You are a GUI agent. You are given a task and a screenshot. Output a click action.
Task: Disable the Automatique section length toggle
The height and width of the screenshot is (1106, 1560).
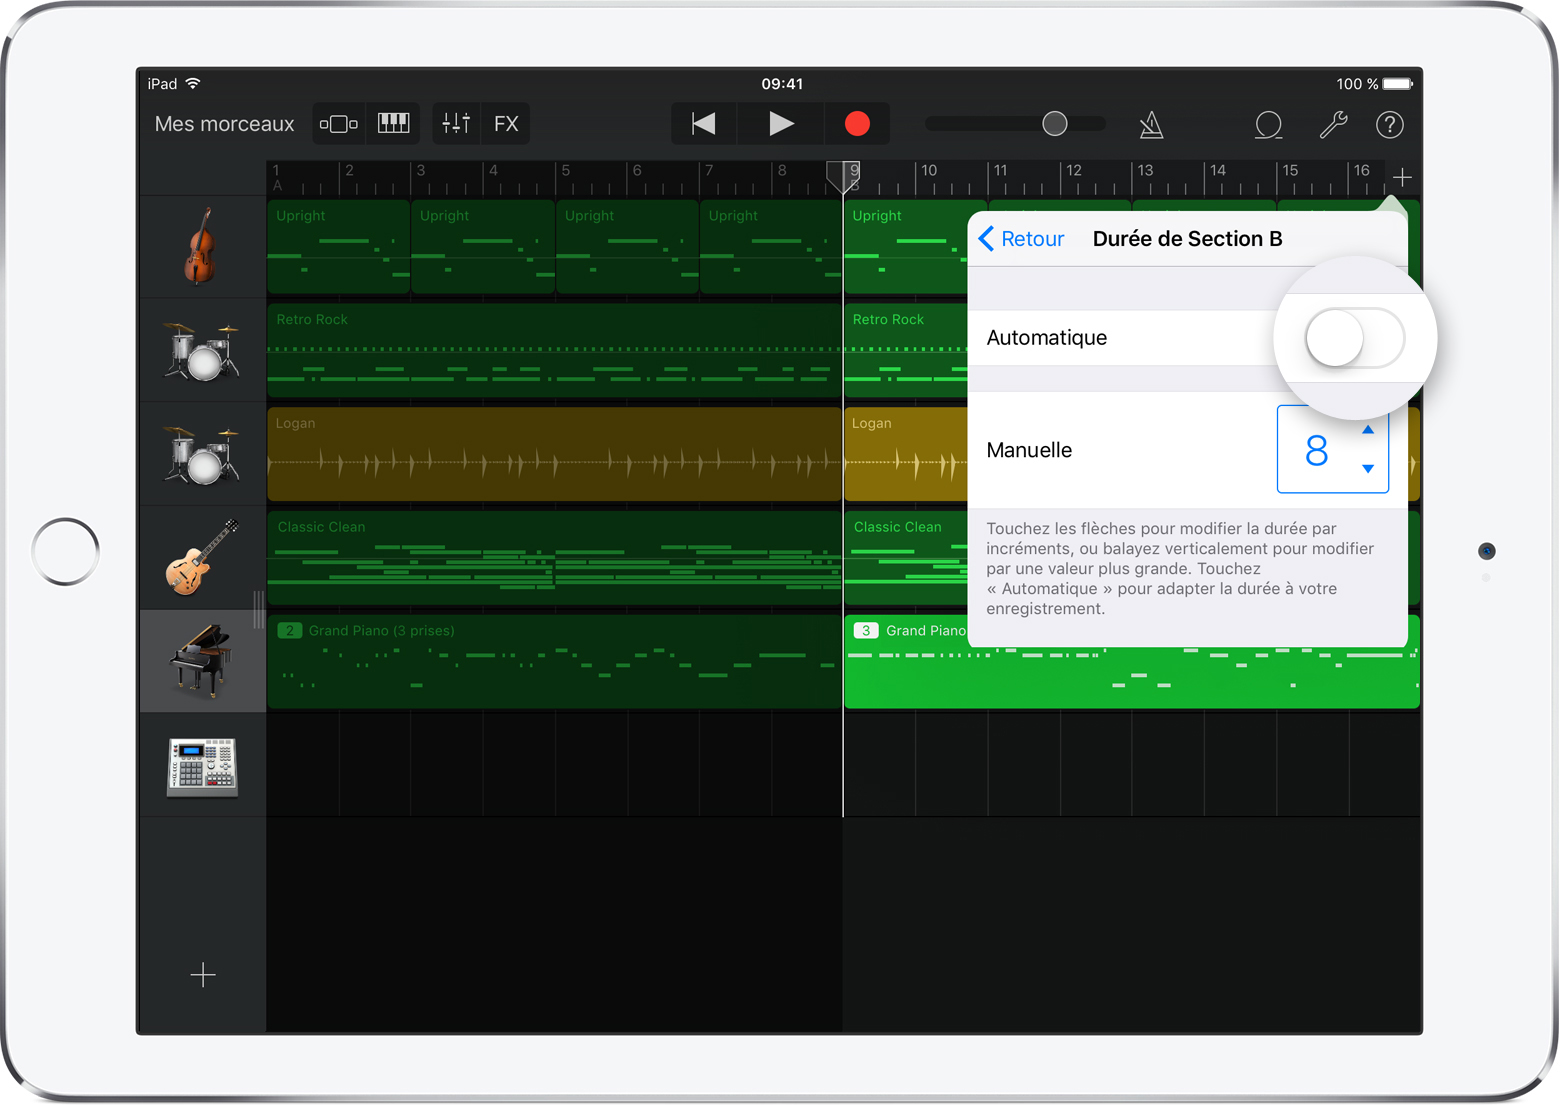[x=1354, y=338]
